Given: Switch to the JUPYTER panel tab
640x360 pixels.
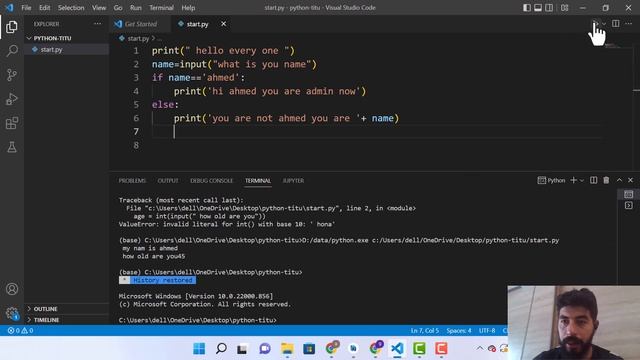Looking at the screenshot, I should tap(293, 180).
